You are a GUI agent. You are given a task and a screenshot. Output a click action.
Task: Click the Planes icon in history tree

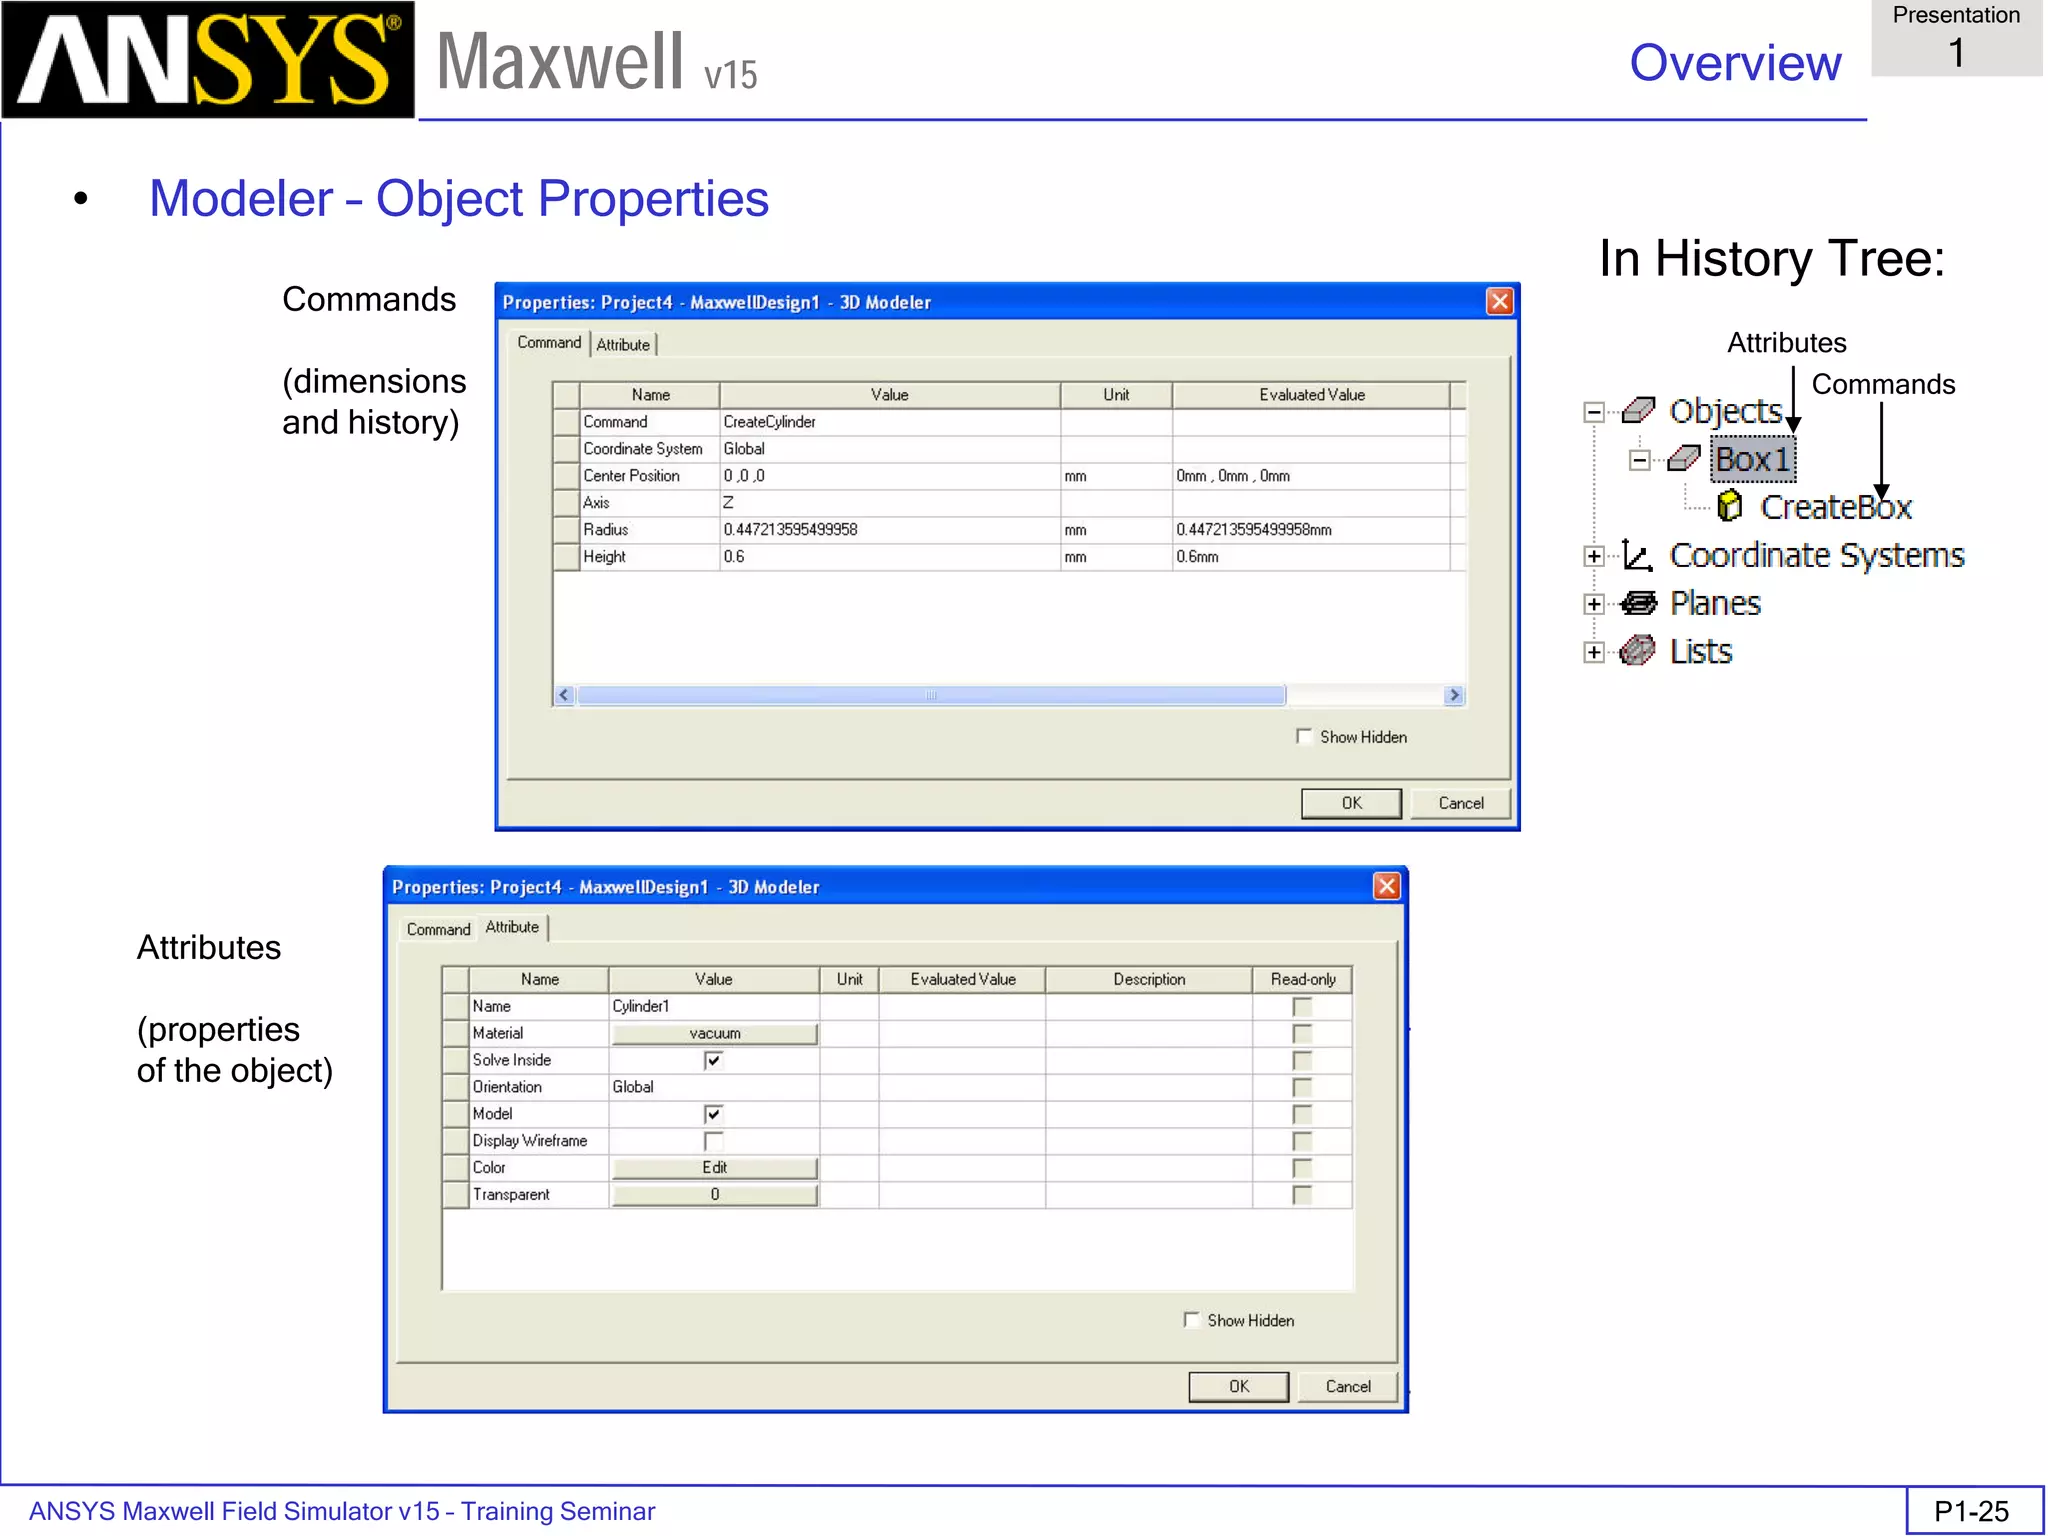1638,603
